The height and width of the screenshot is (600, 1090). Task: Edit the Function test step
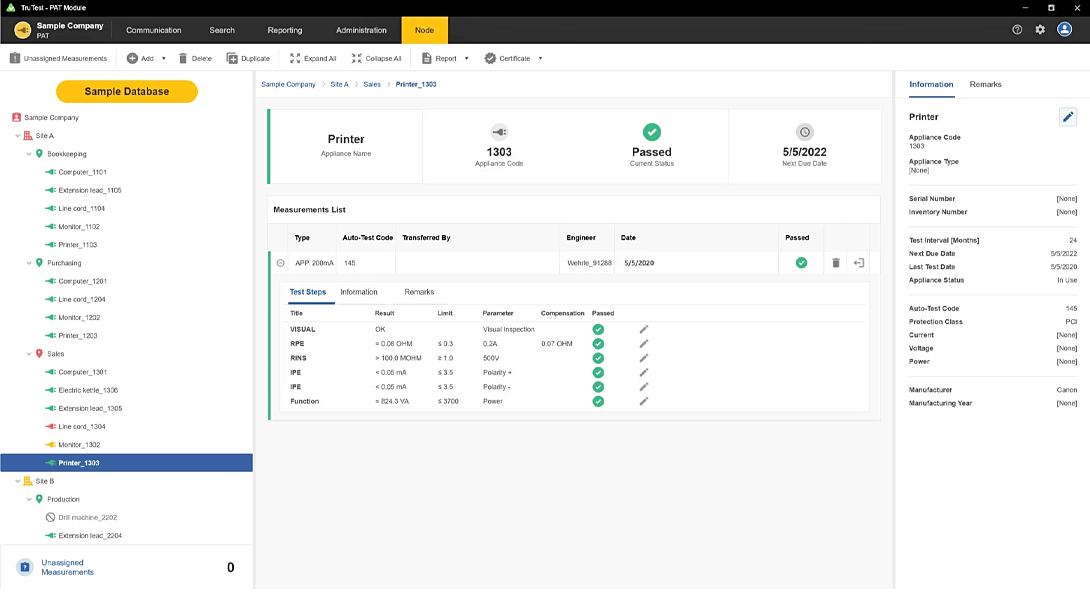[644, 401]
